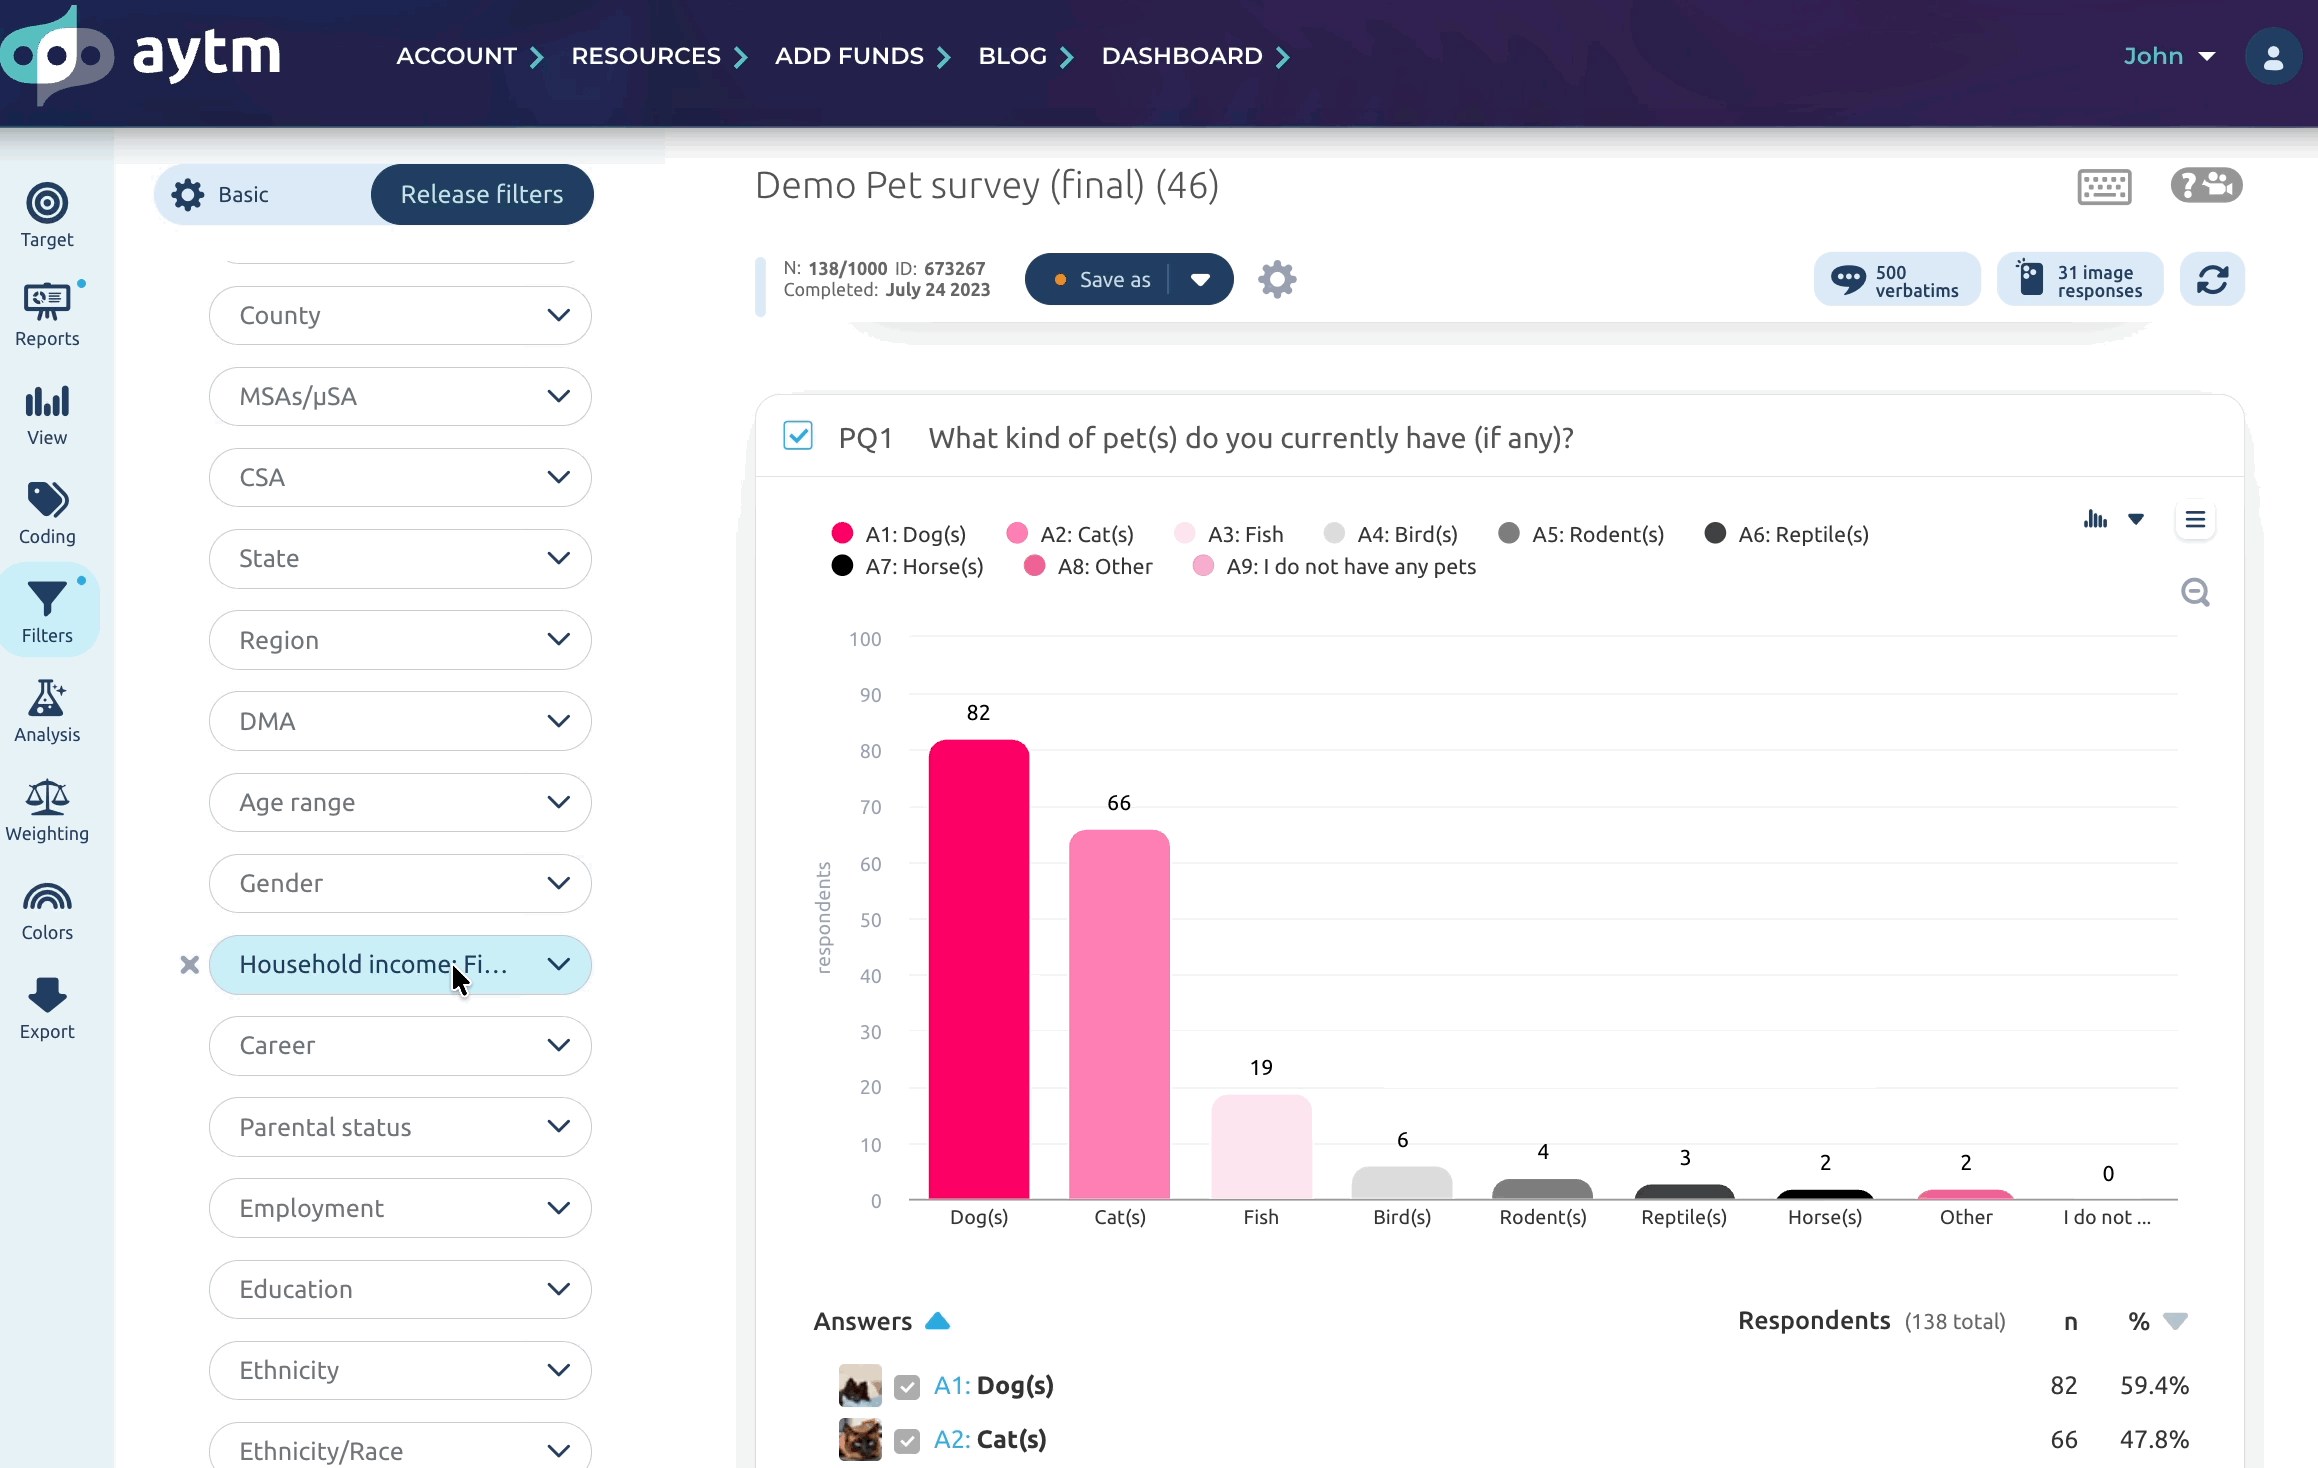Screen dimensions: 2318x1468
Task: Open the Target section in sidebar
Action: point(47,215)
